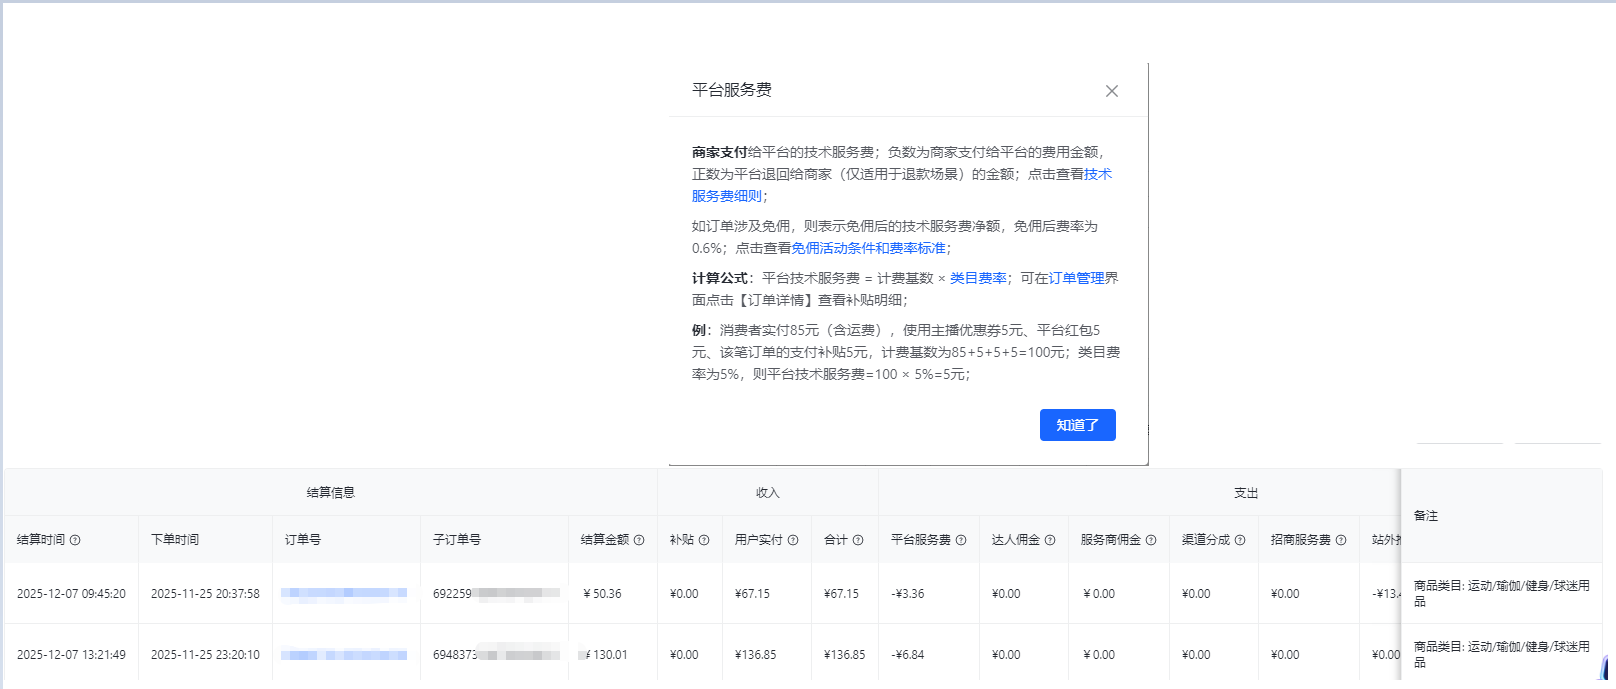The width and height of the screenshot is (1616, 689).
Task: Click info icon next to 结算金额
Action: [x=639, y=540]
